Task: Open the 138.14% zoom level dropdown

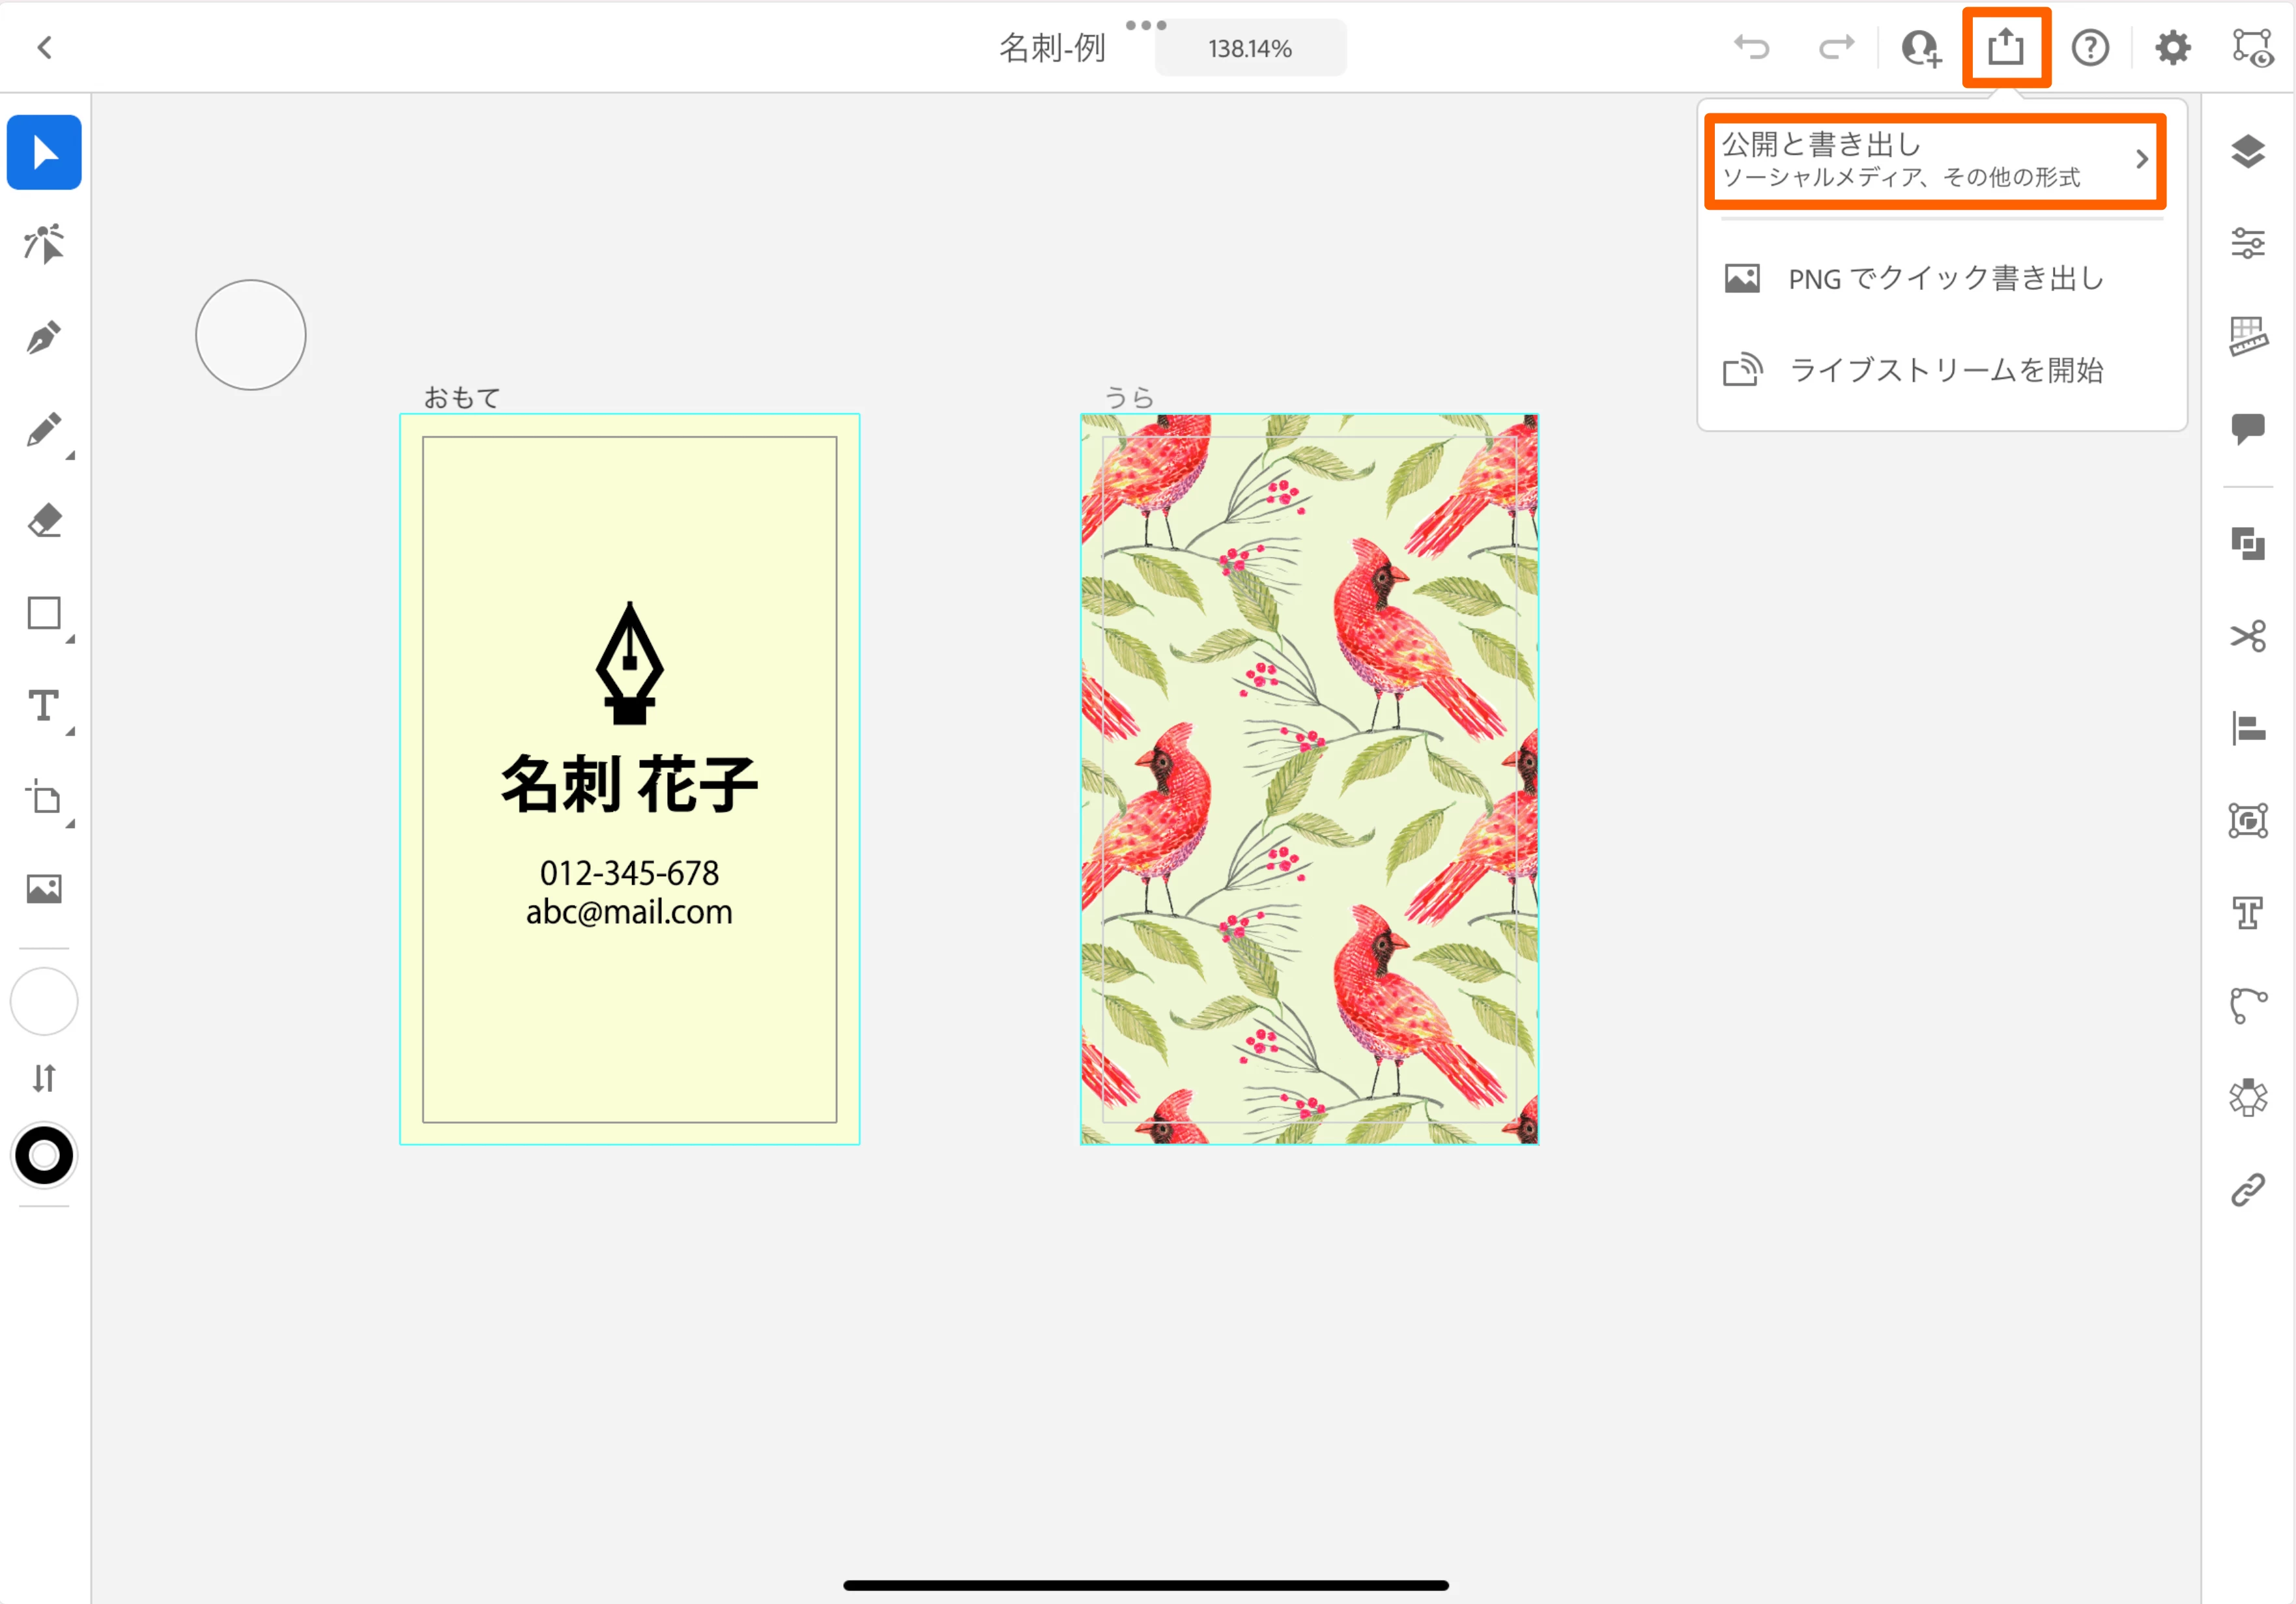Action: (1250, 48)
